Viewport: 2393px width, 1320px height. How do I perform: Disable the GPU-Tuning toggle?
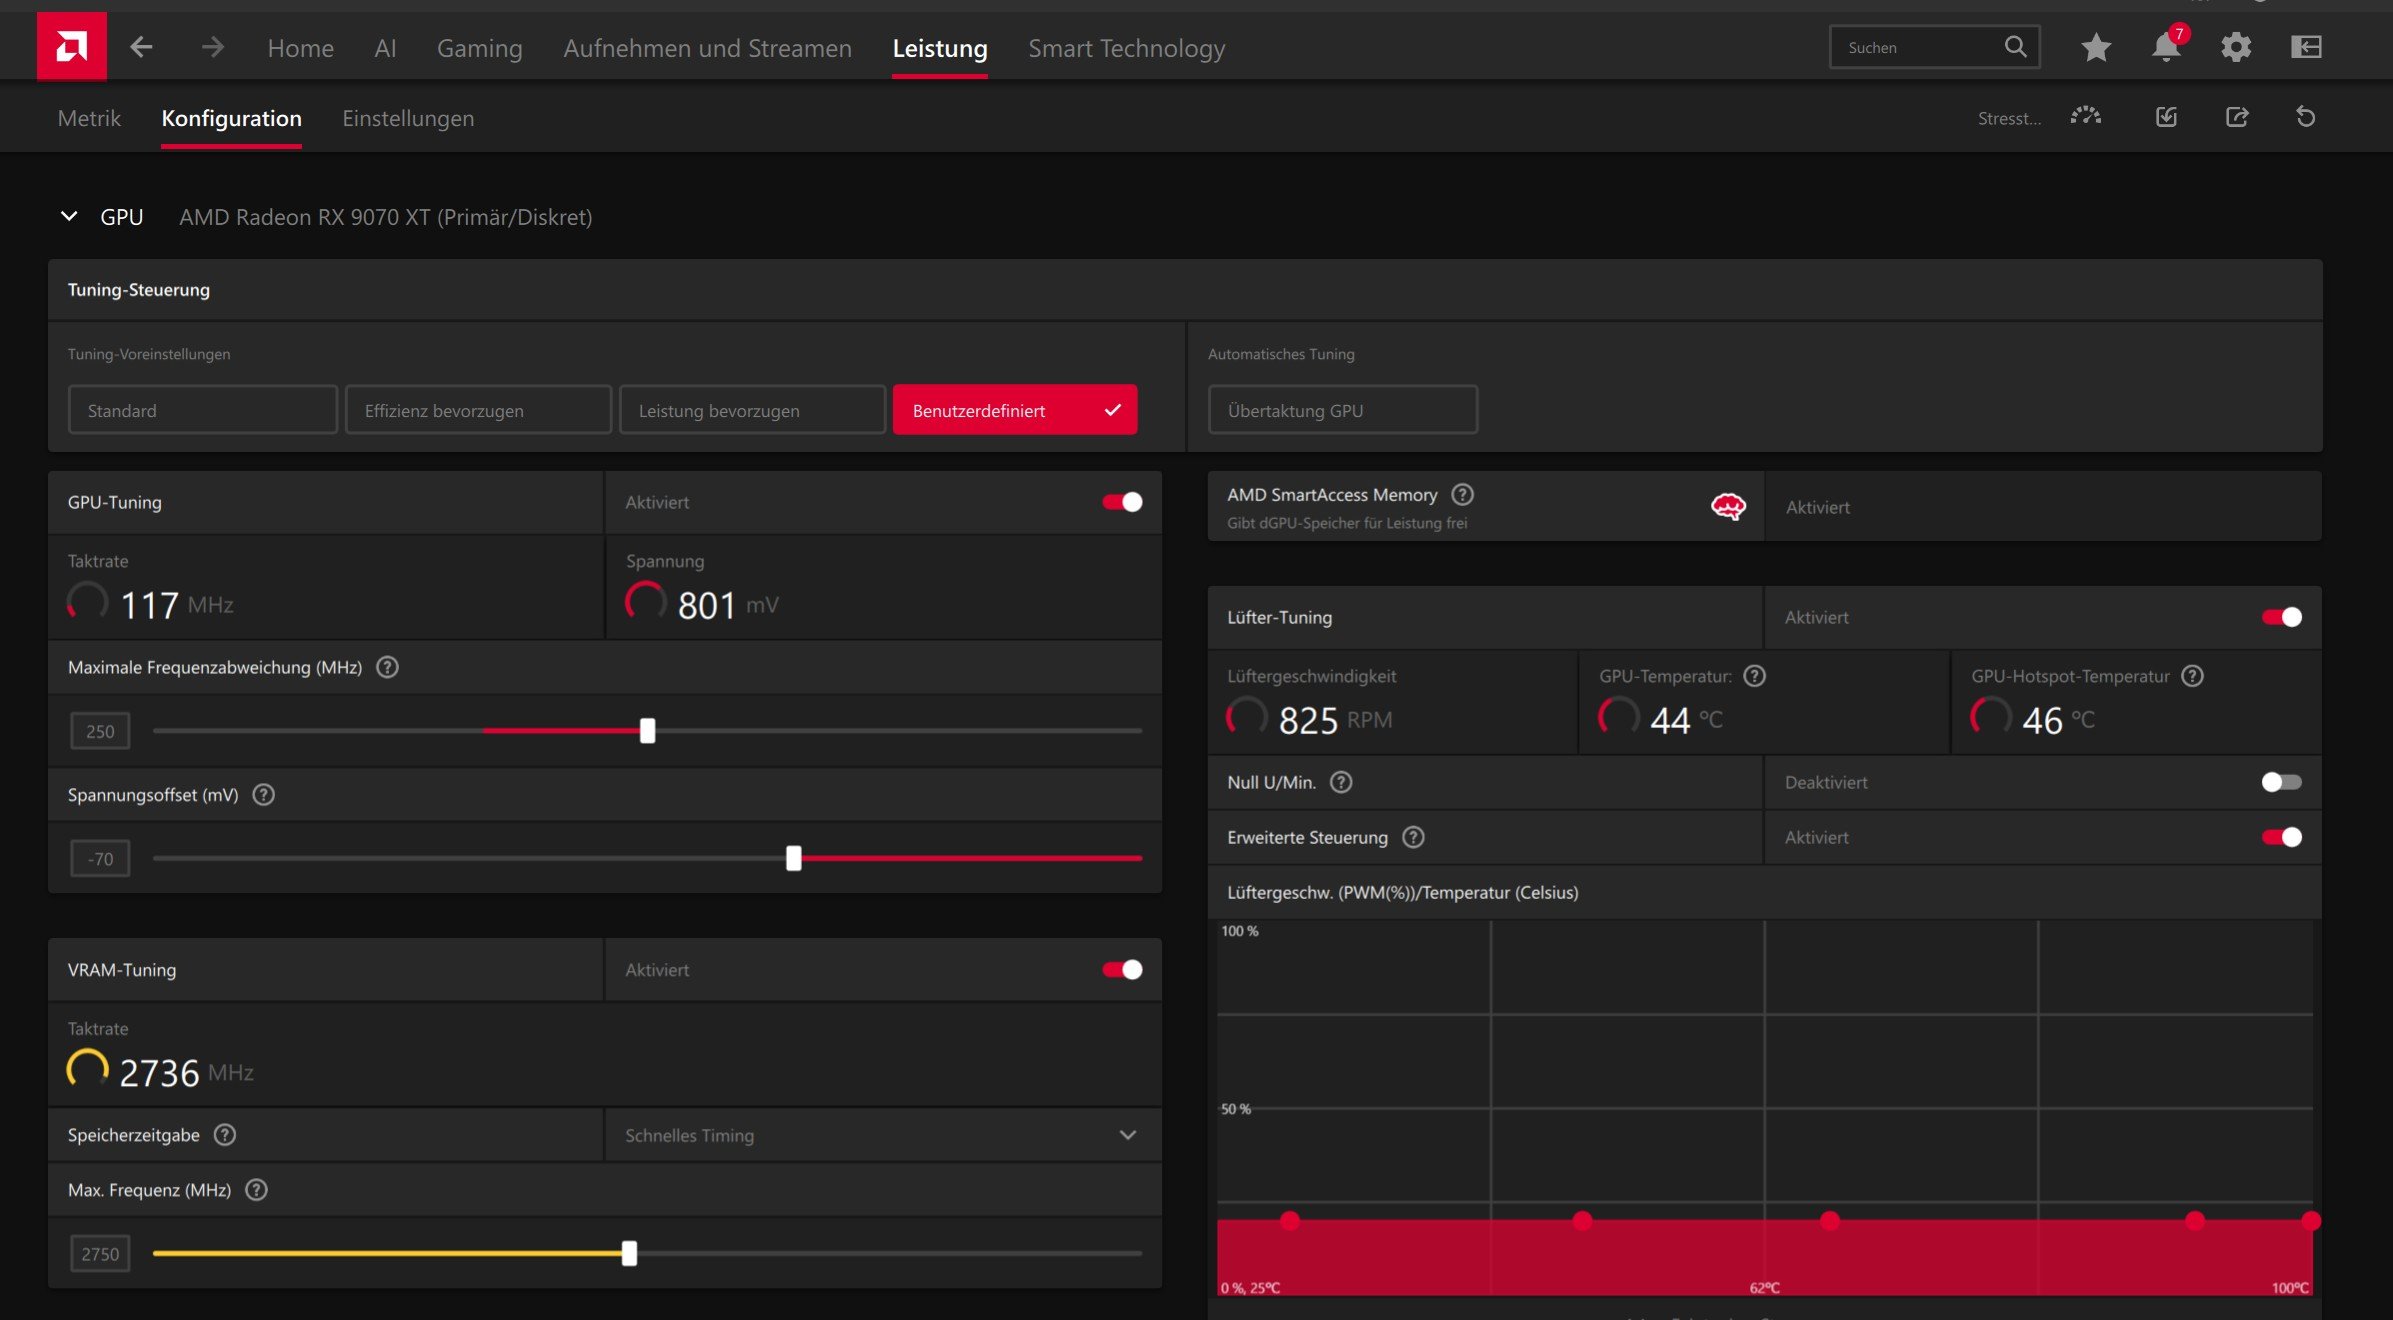1122,502
